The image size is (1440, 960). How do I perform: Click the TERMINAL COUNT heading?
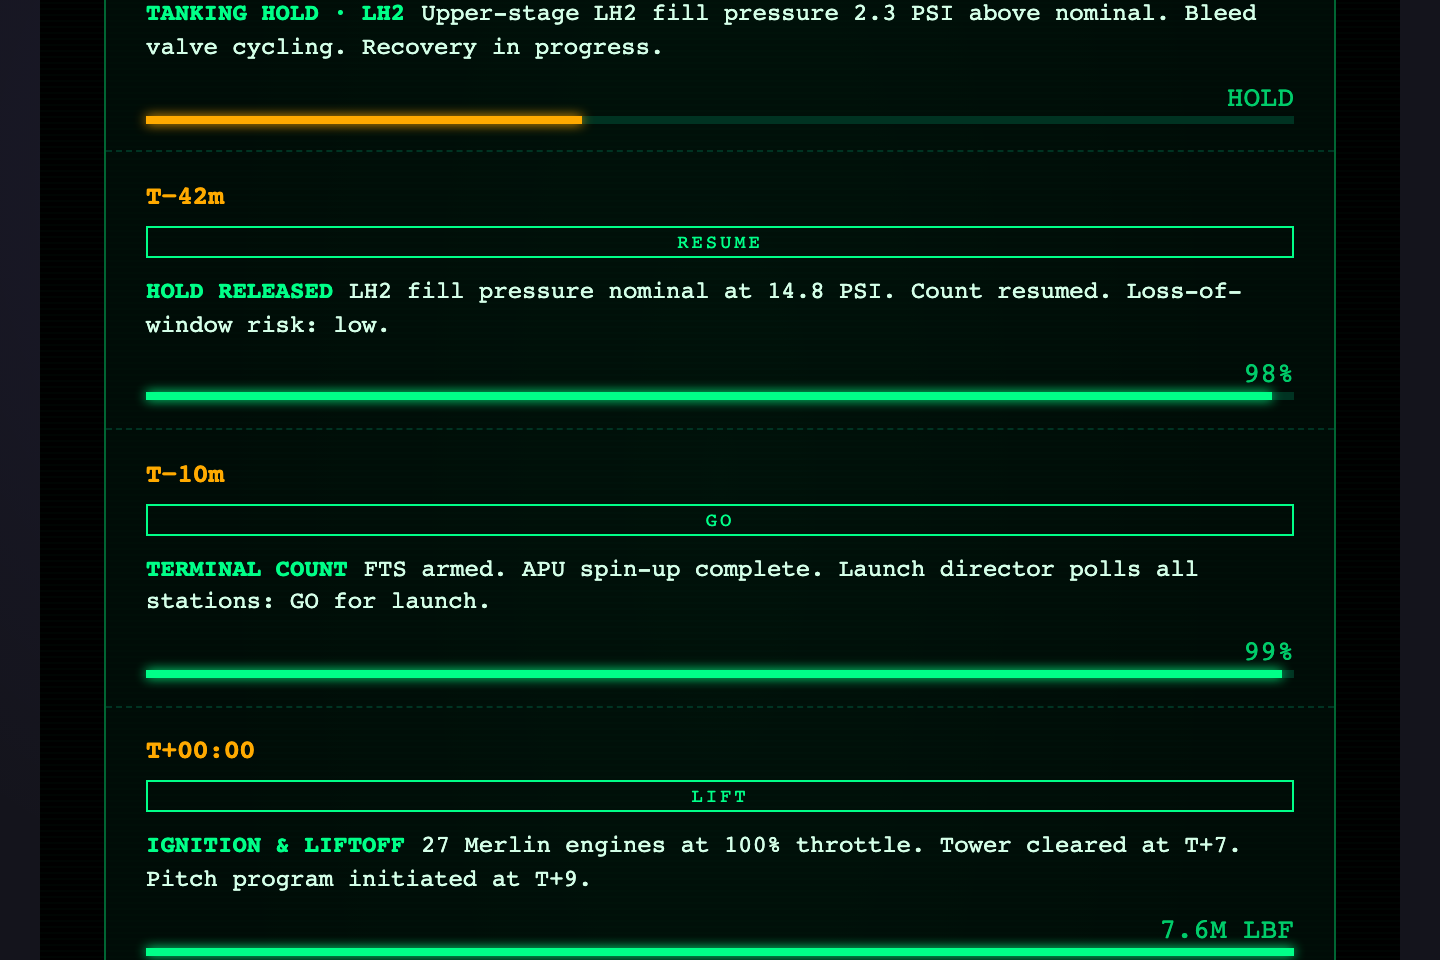coord(247,569)
